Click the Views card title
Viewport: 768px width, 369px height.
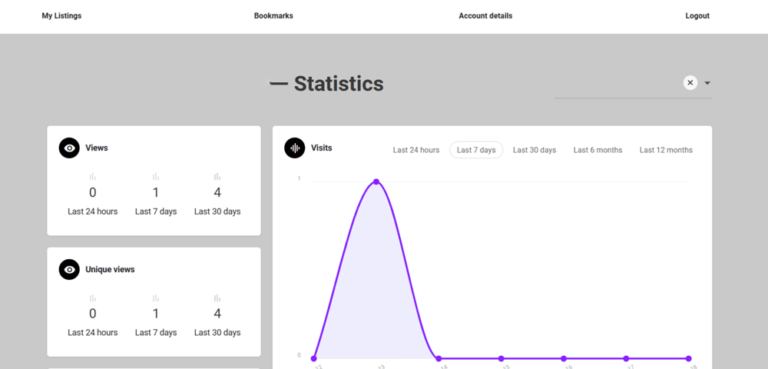pos(96,148)
